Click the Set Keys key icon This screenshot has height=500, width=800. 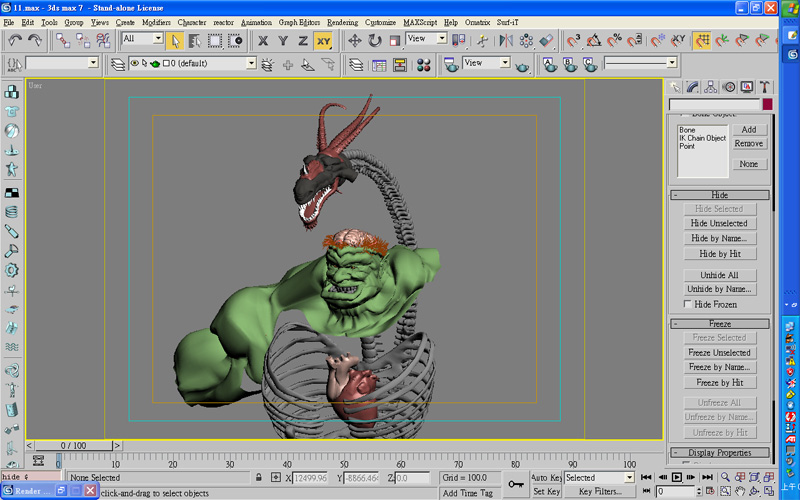click(x=516, y=484)
